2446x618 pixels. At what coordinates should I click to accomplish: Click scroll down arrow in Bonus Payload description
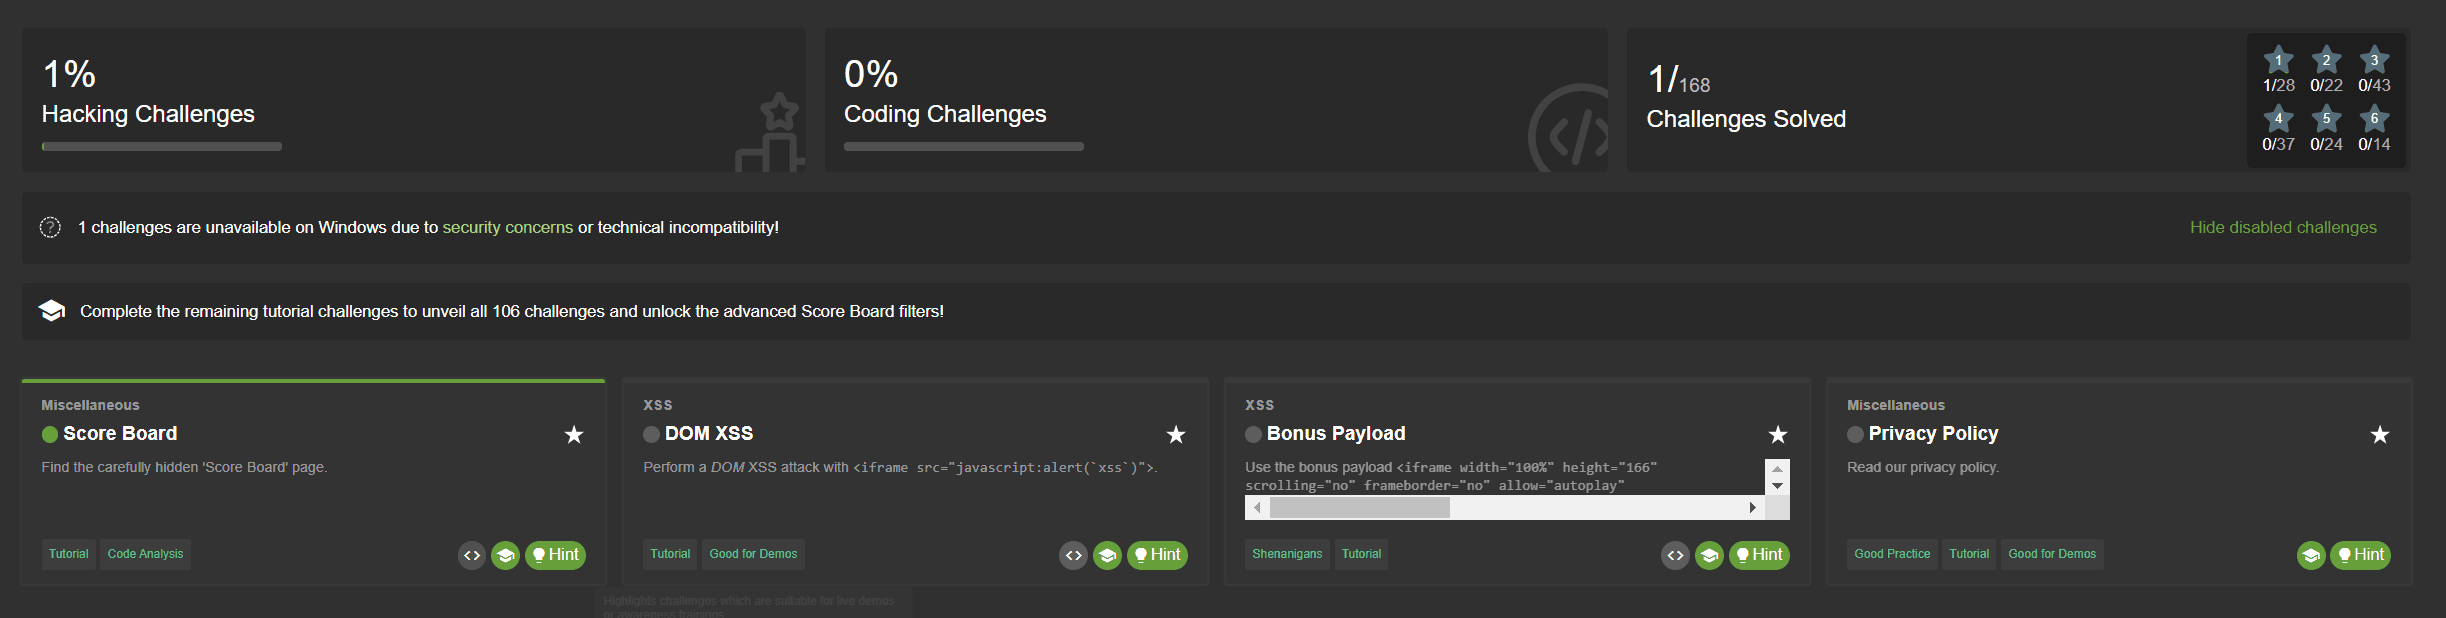coord(1777,486)
